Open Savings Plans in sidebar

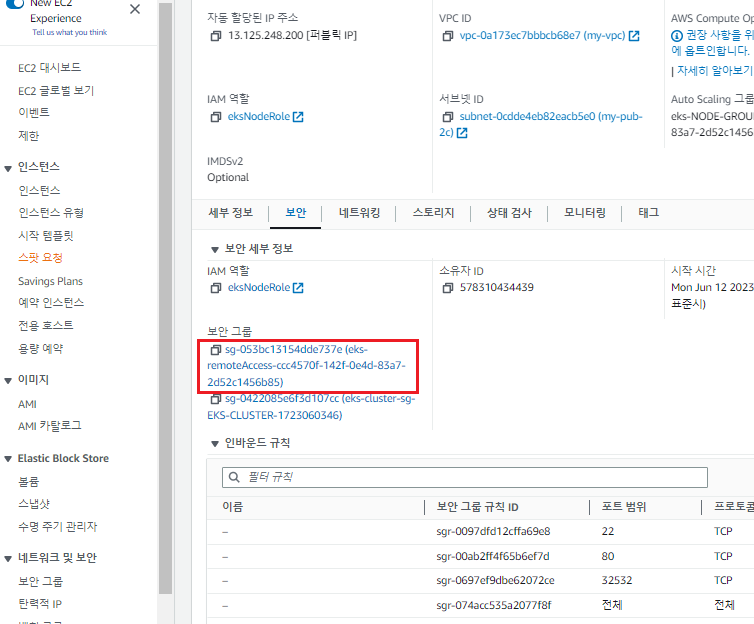tap(50, 281)
